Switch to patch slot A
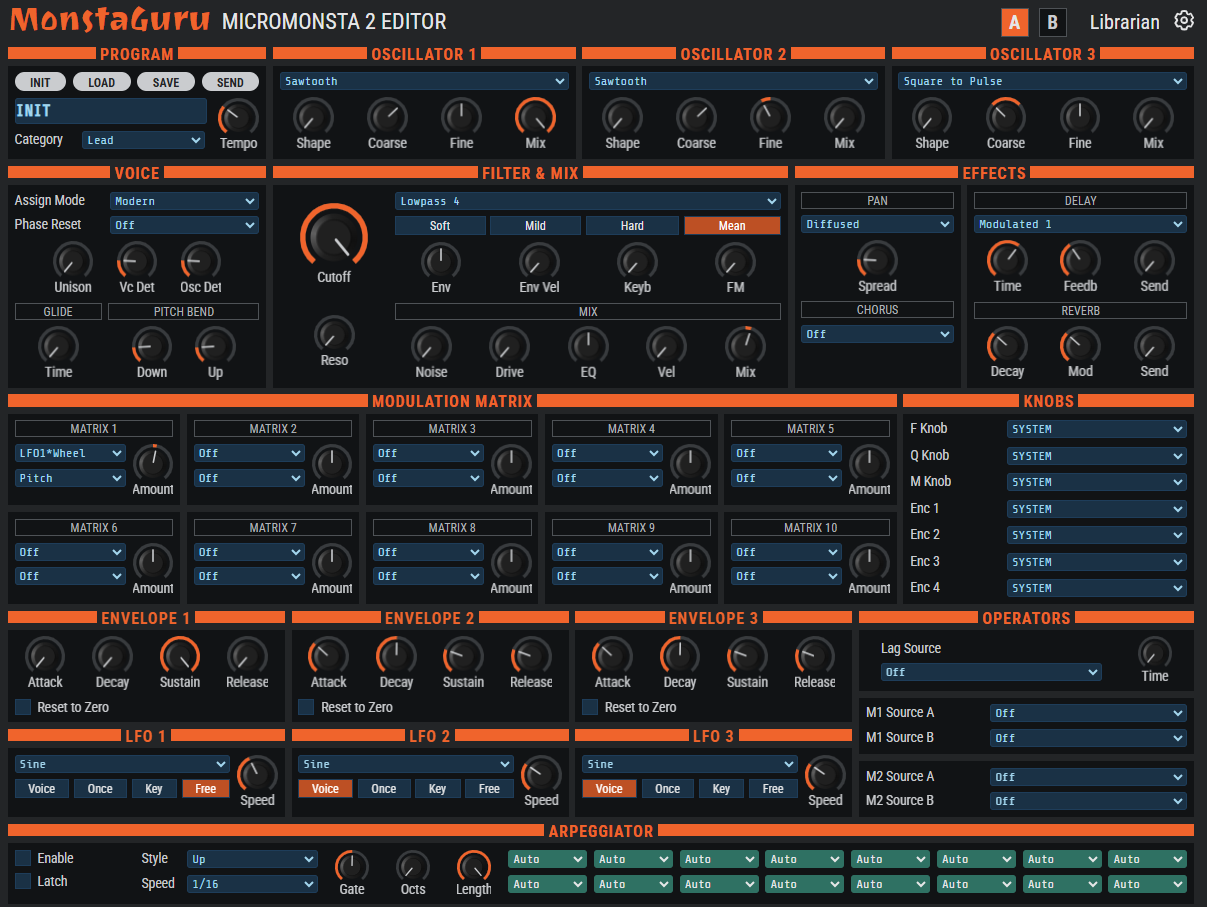Image resolution: width=1207 pixels, height=907 pixels. point(1014,23)
